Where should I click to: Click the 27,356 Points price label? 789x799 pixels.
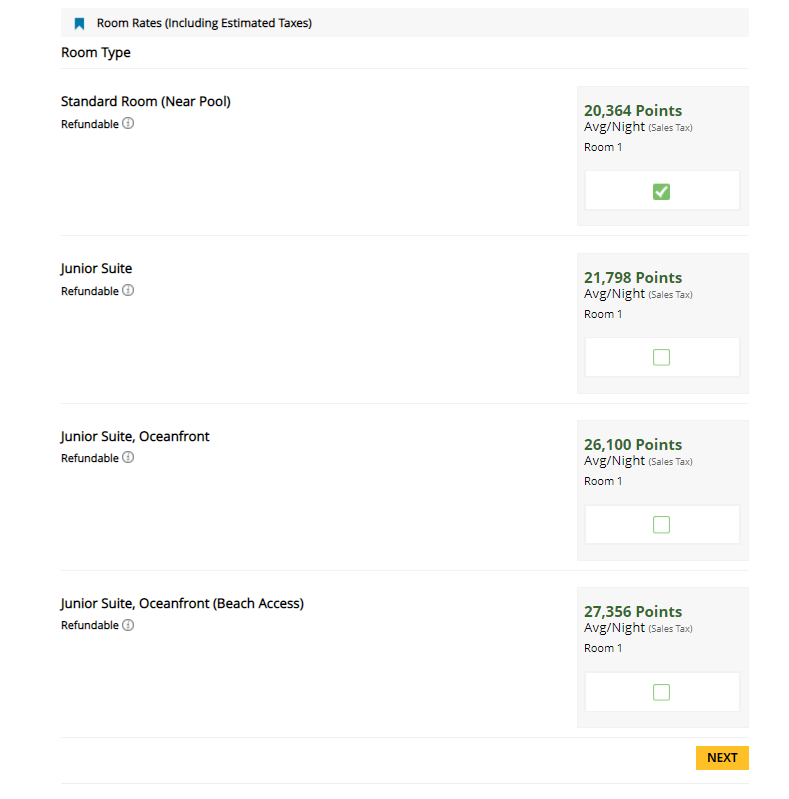coord(633,611)
